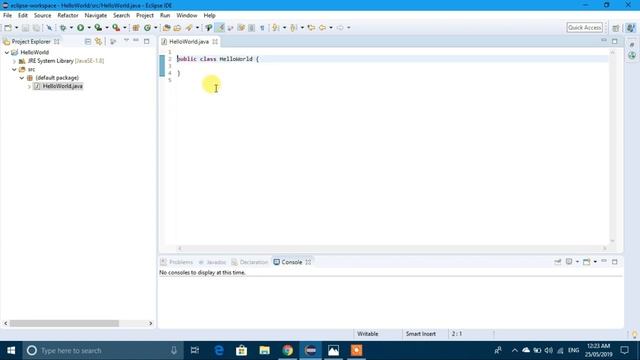Open the Debug dropdown arrow
This screenshot has height=360, width=640.
71,28
